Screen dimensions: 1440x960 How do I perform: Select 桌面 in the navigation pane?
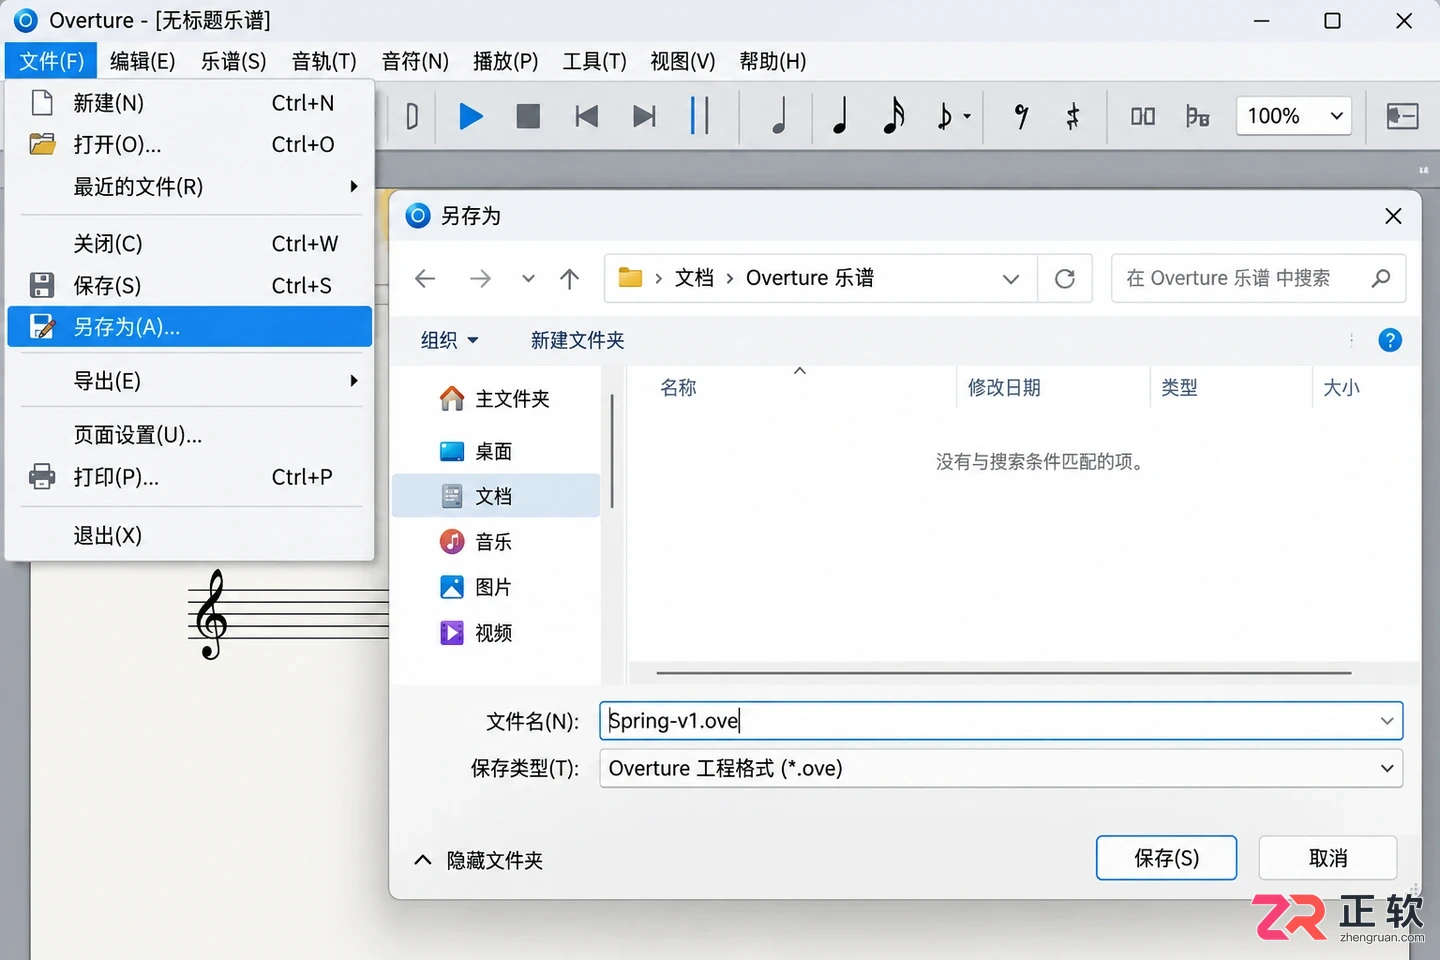(x=495, y=452)
